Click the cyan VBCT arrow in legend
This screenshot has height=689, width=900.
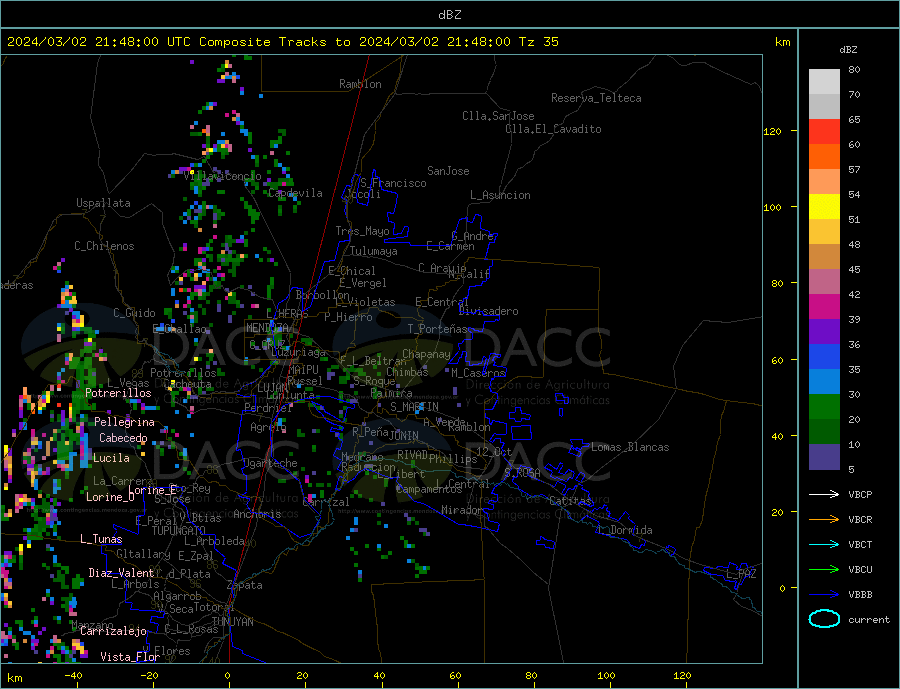(824, 544)
